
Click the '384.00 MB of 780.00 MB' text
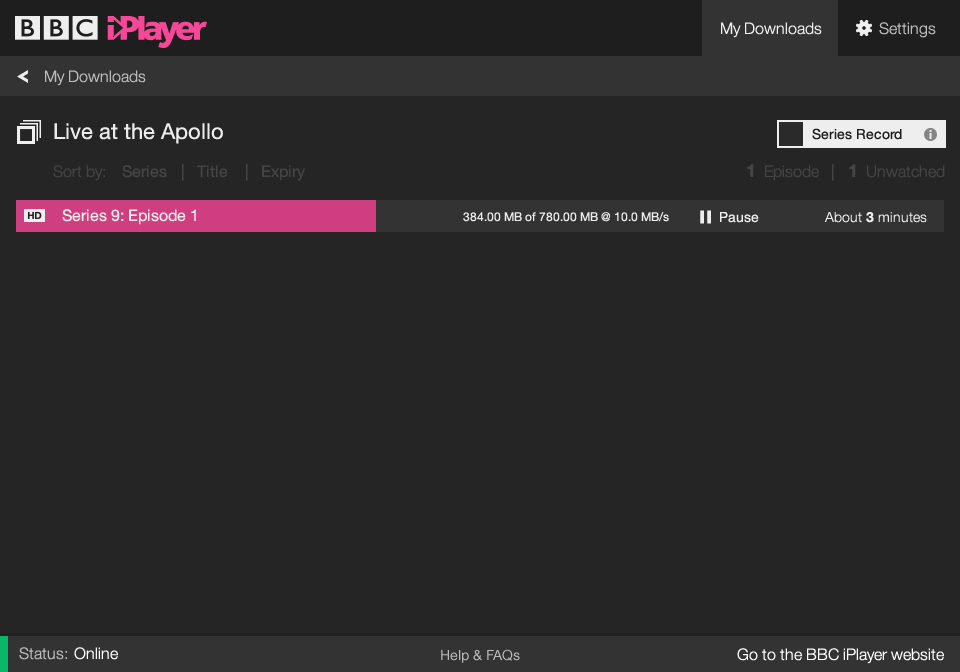point(530,217)
